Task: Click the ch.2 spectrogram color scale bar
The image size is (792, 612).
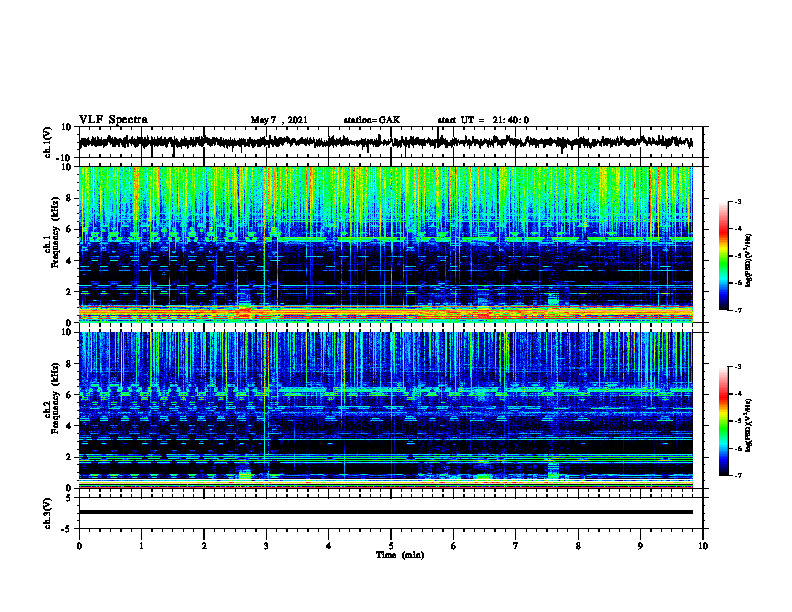Action: tap(723, 421)
